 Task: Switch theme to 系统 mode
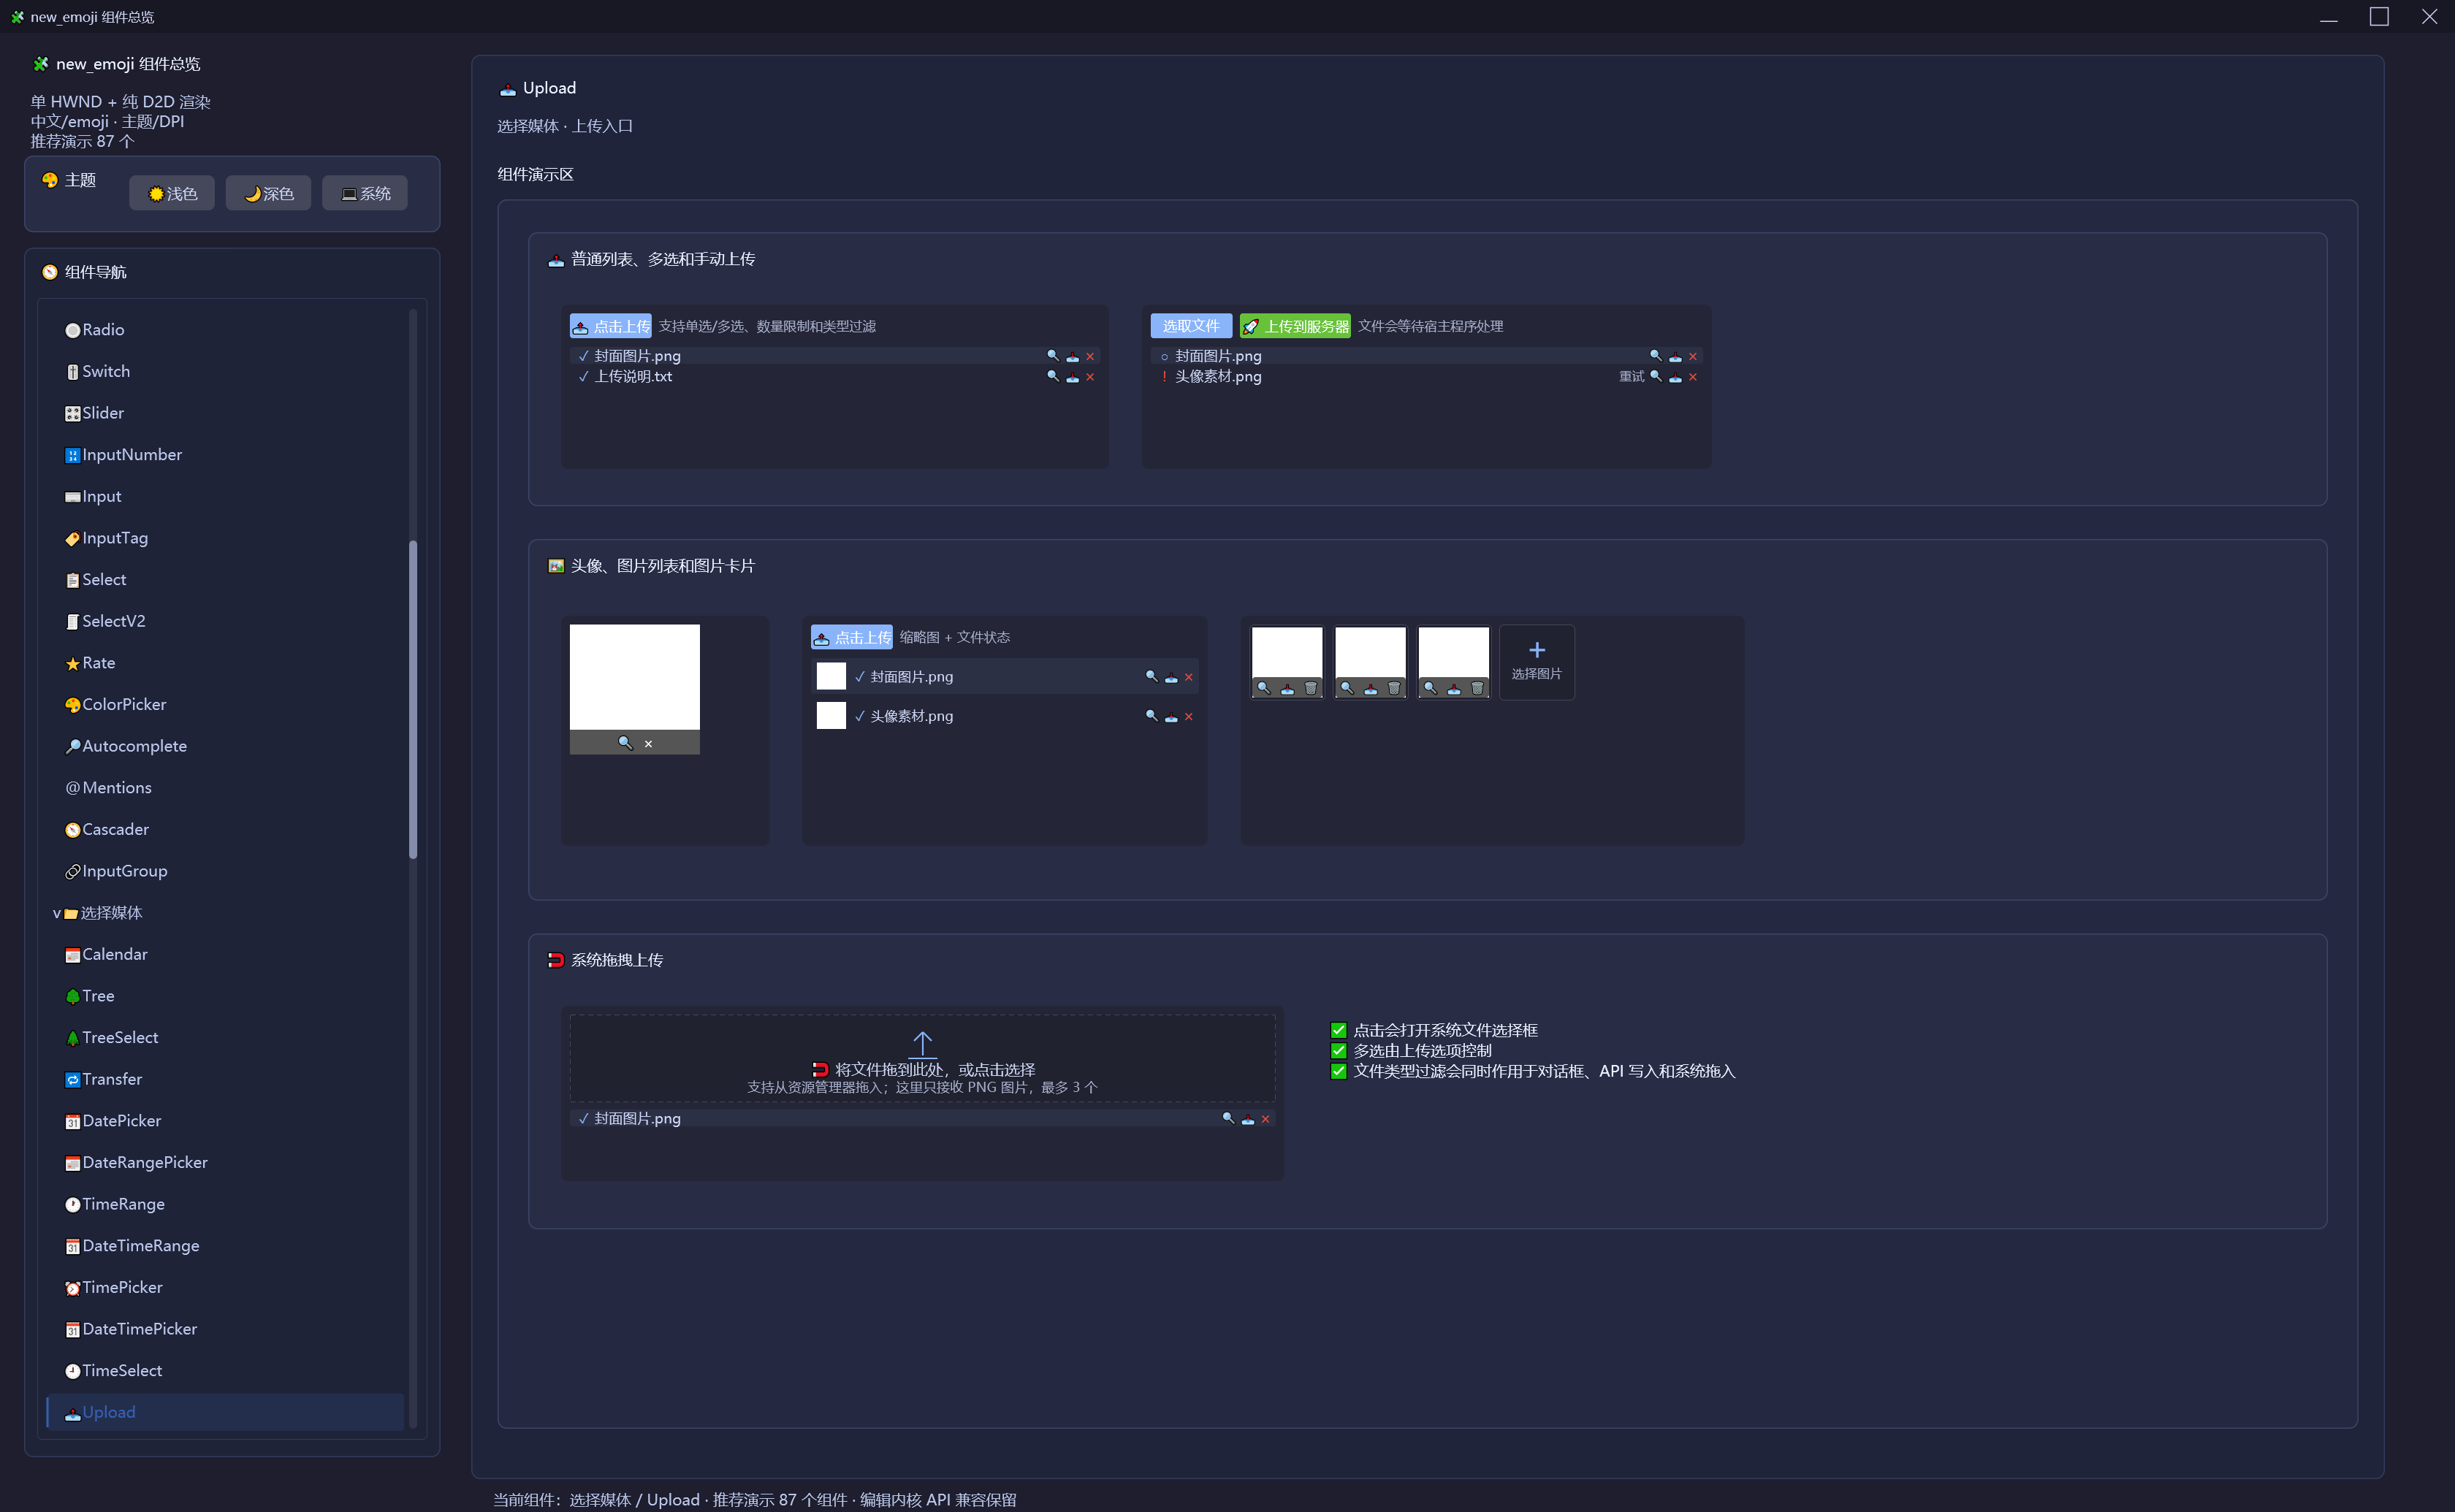pos(365,193)
